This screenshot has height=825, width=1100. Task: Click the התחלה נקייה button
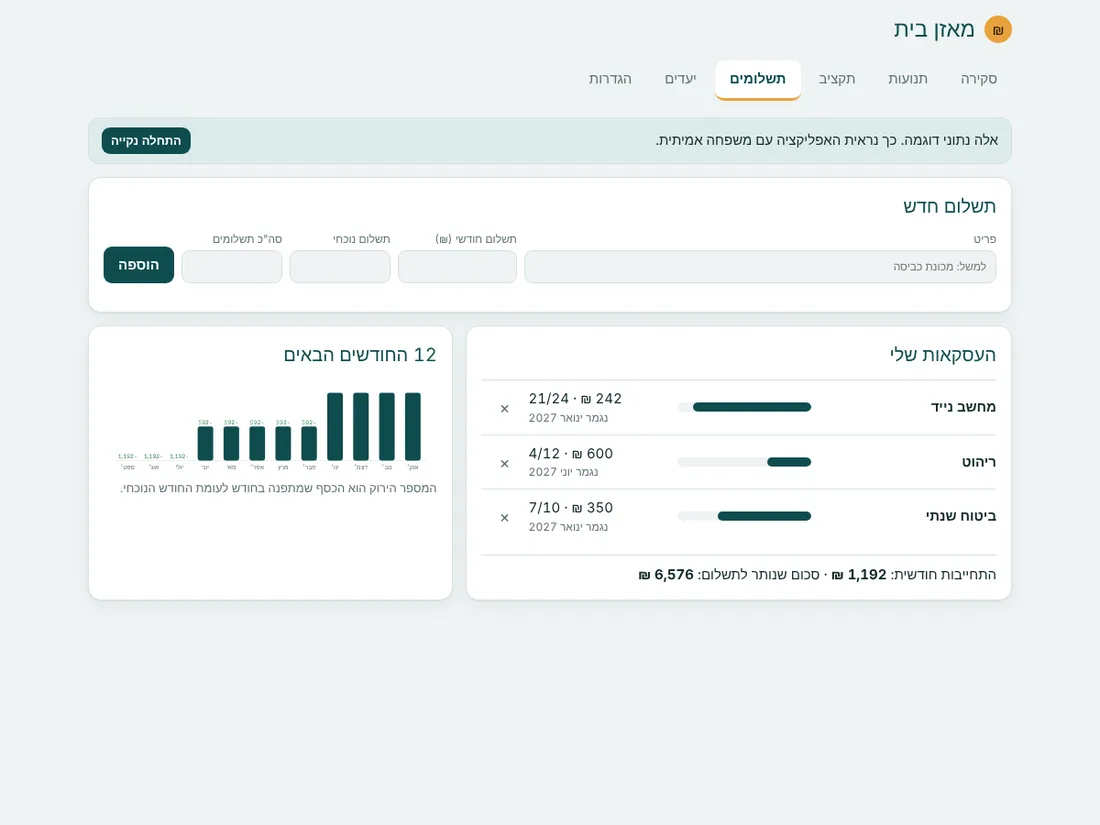(x=146, y=140)
